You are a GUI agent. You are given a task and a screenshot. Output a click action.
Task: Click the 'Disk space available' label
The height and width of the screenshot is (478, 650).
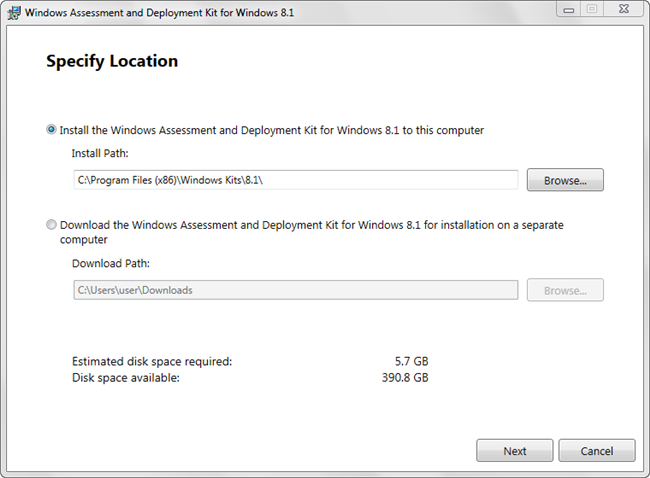click(x=126, y=378)
